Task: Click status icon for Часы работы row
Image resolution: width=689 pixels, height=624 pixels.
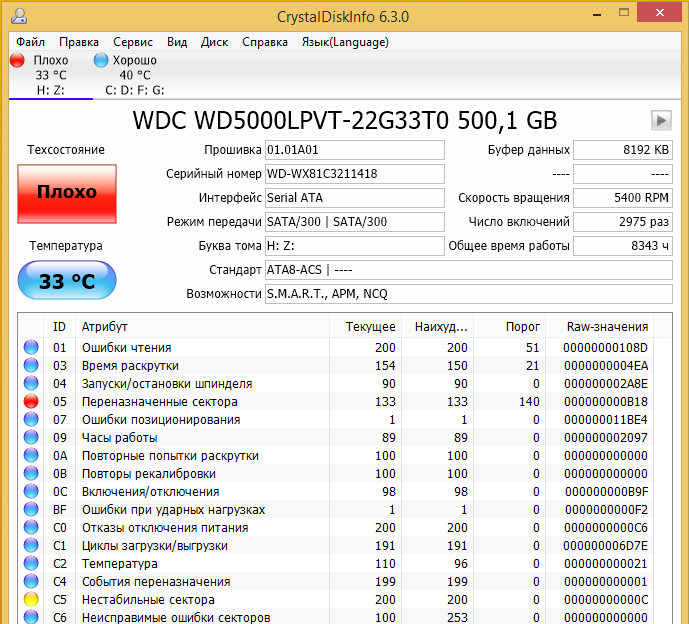Action: point(31,437)
